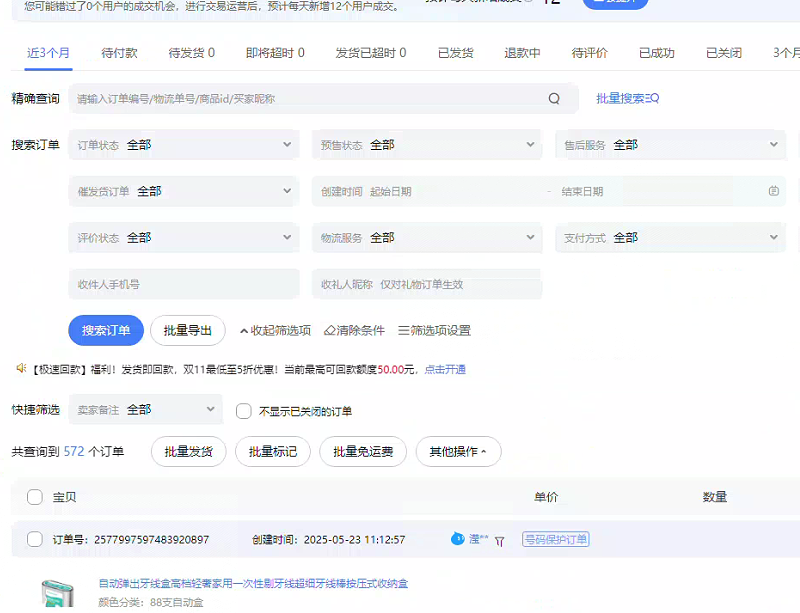Image resolution: width=800 pixels, height=613 pixels.
Task: Collapse filters with 收起筛选项
Action: [275, 331]
